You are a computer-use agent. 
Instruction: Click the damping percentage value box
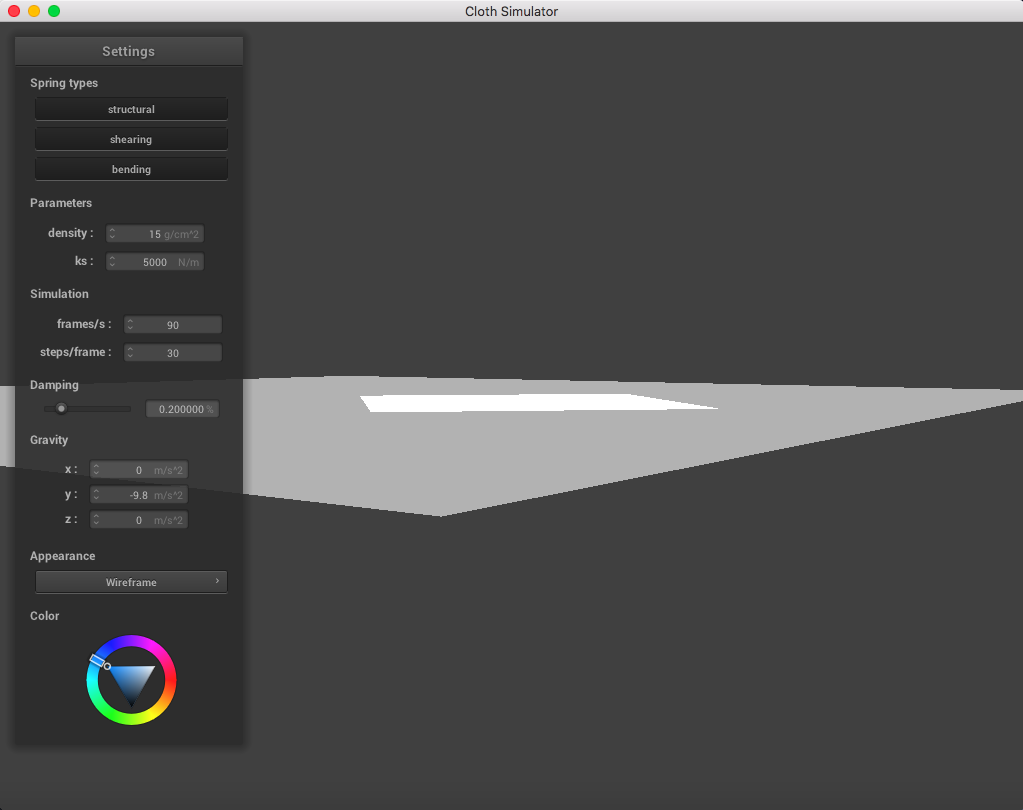182,409
